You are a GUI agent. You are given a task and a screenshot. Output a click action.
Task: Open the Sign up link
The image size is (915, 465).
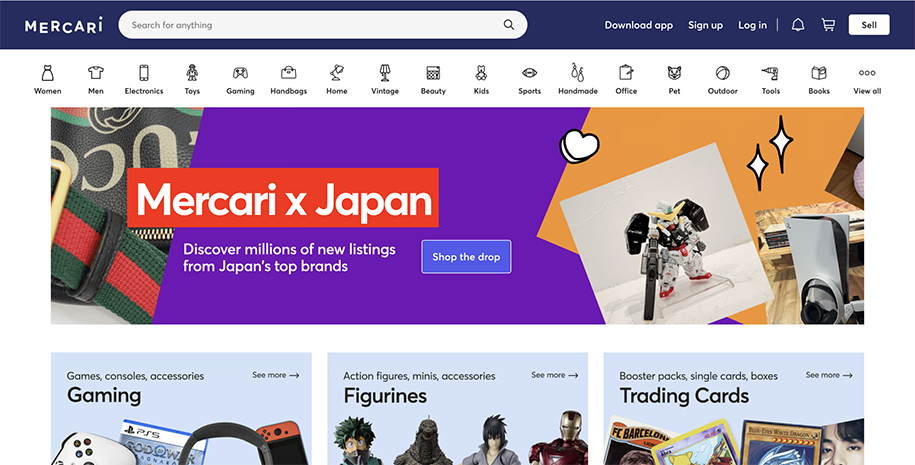705,25
